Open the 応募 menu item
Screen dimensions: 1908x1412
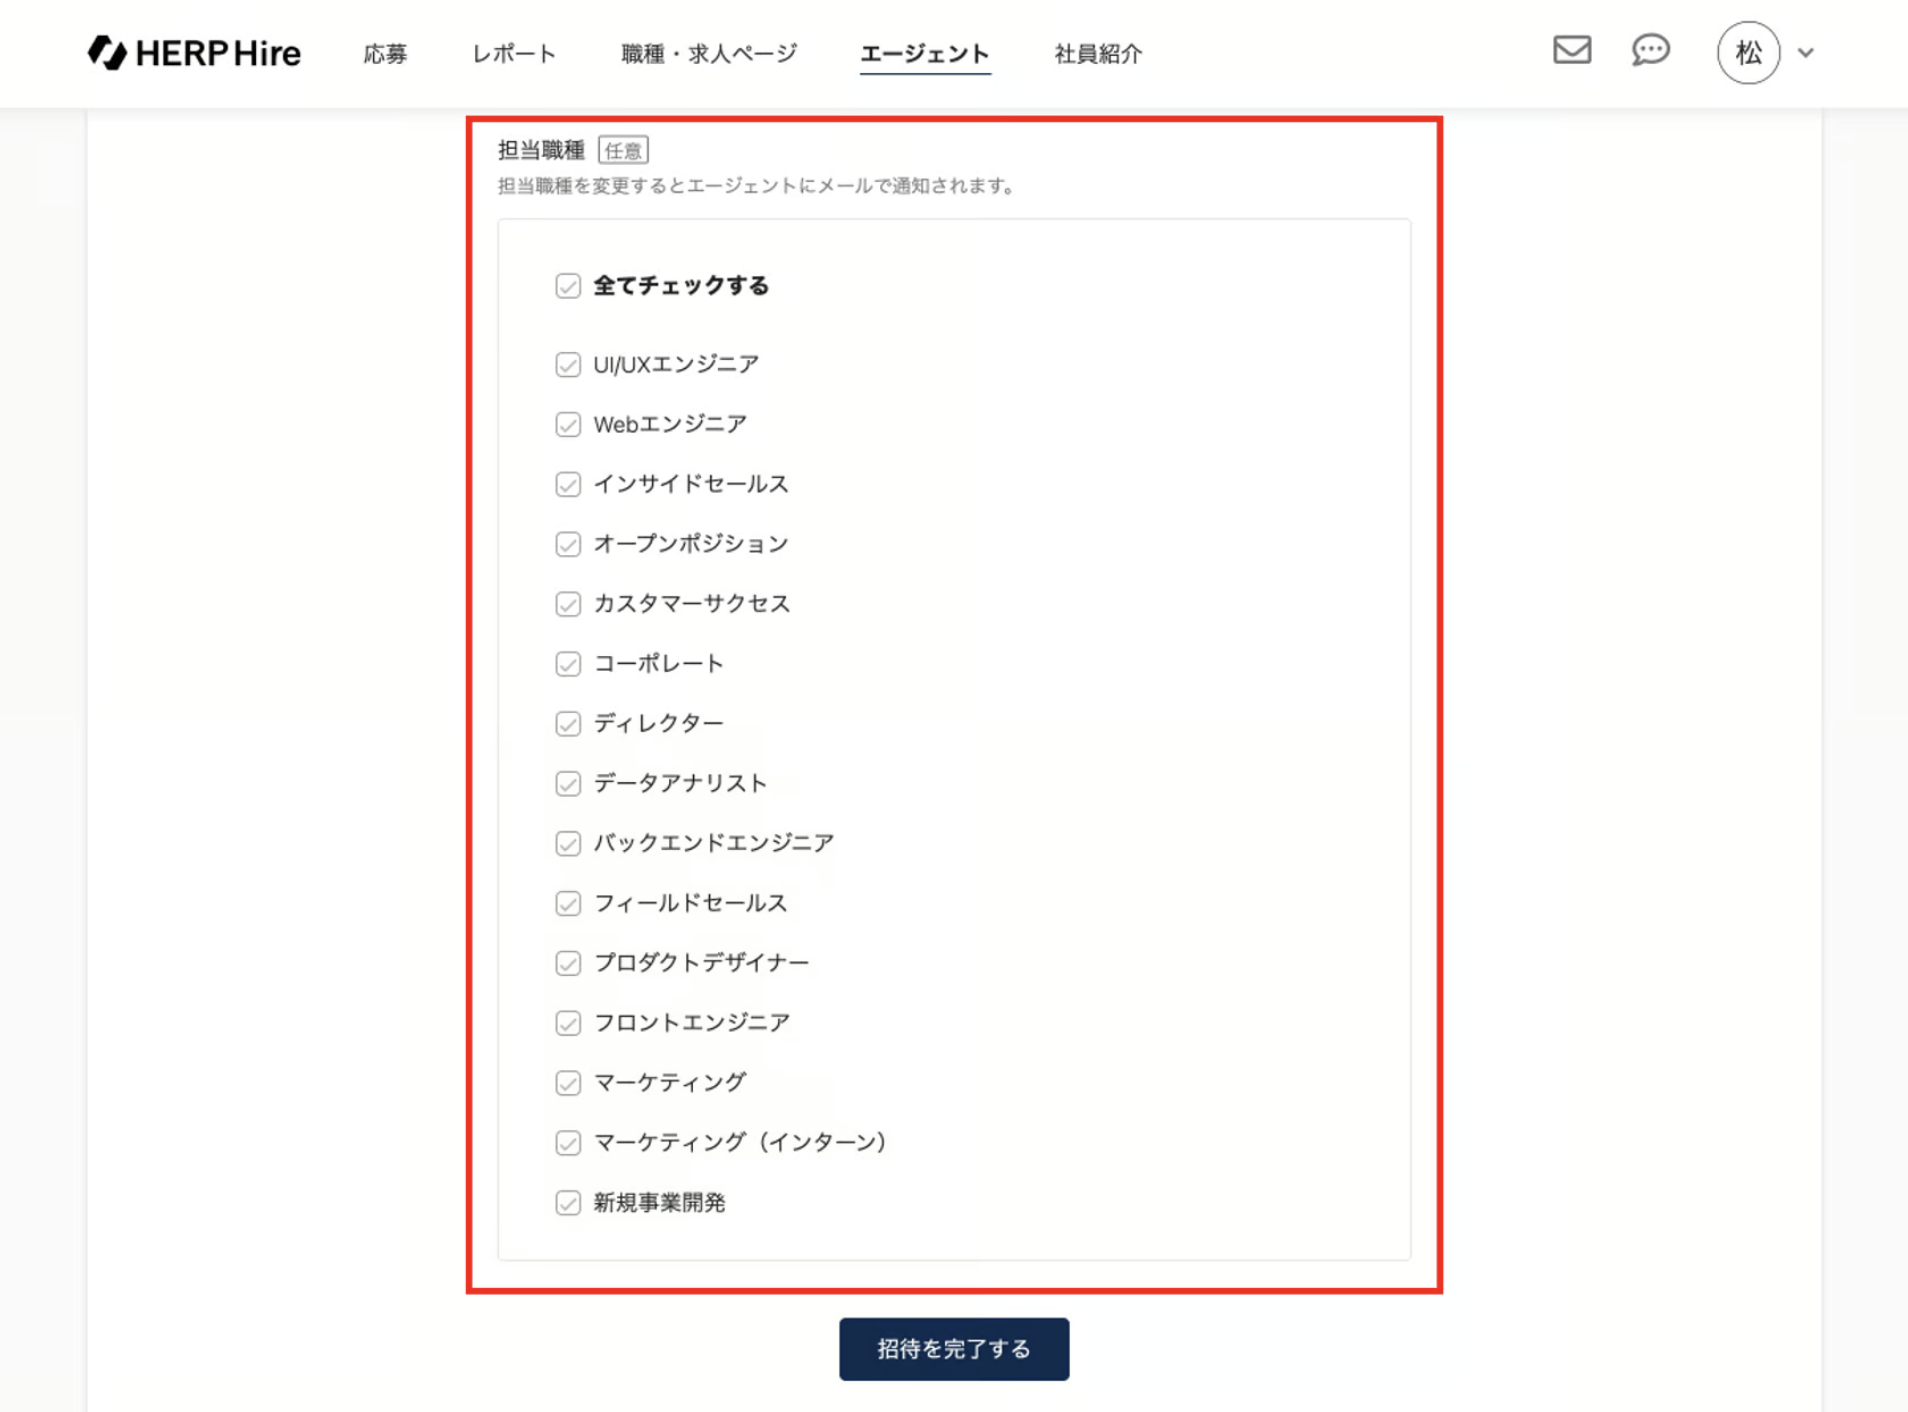pyautogui.click(x=385, y=54)
